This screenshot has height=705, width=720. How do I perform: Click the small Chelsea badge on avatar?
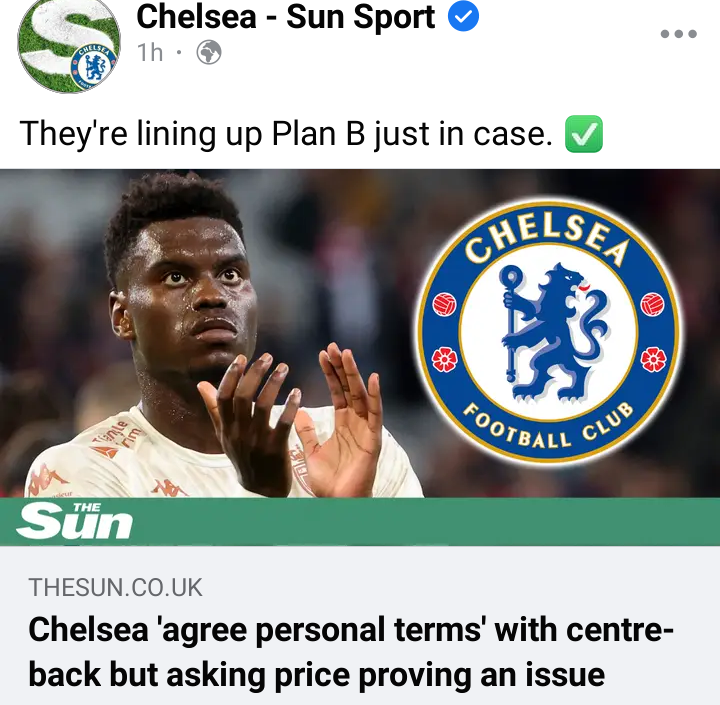(x=94, y=67)
